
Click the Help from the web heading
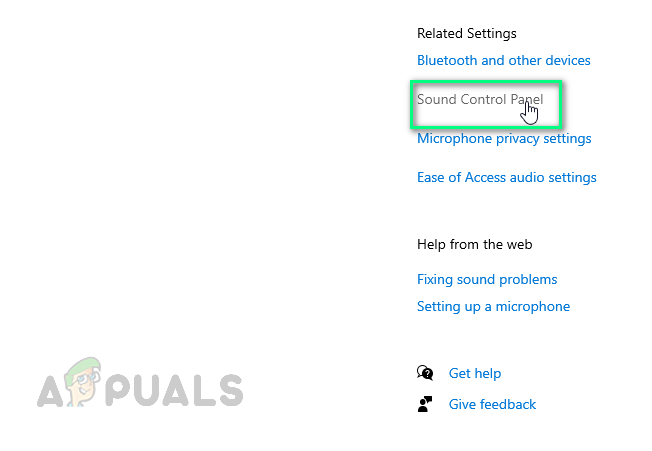tap(474, 244)
